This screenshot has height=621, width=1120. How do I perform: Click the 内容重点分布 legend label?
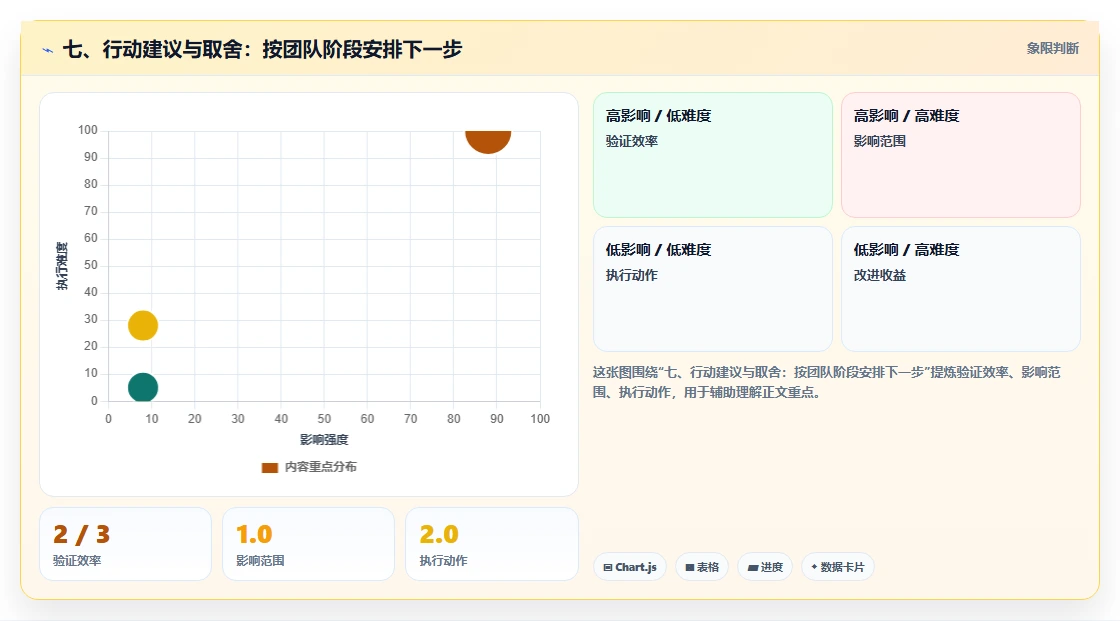click(320, 467)
